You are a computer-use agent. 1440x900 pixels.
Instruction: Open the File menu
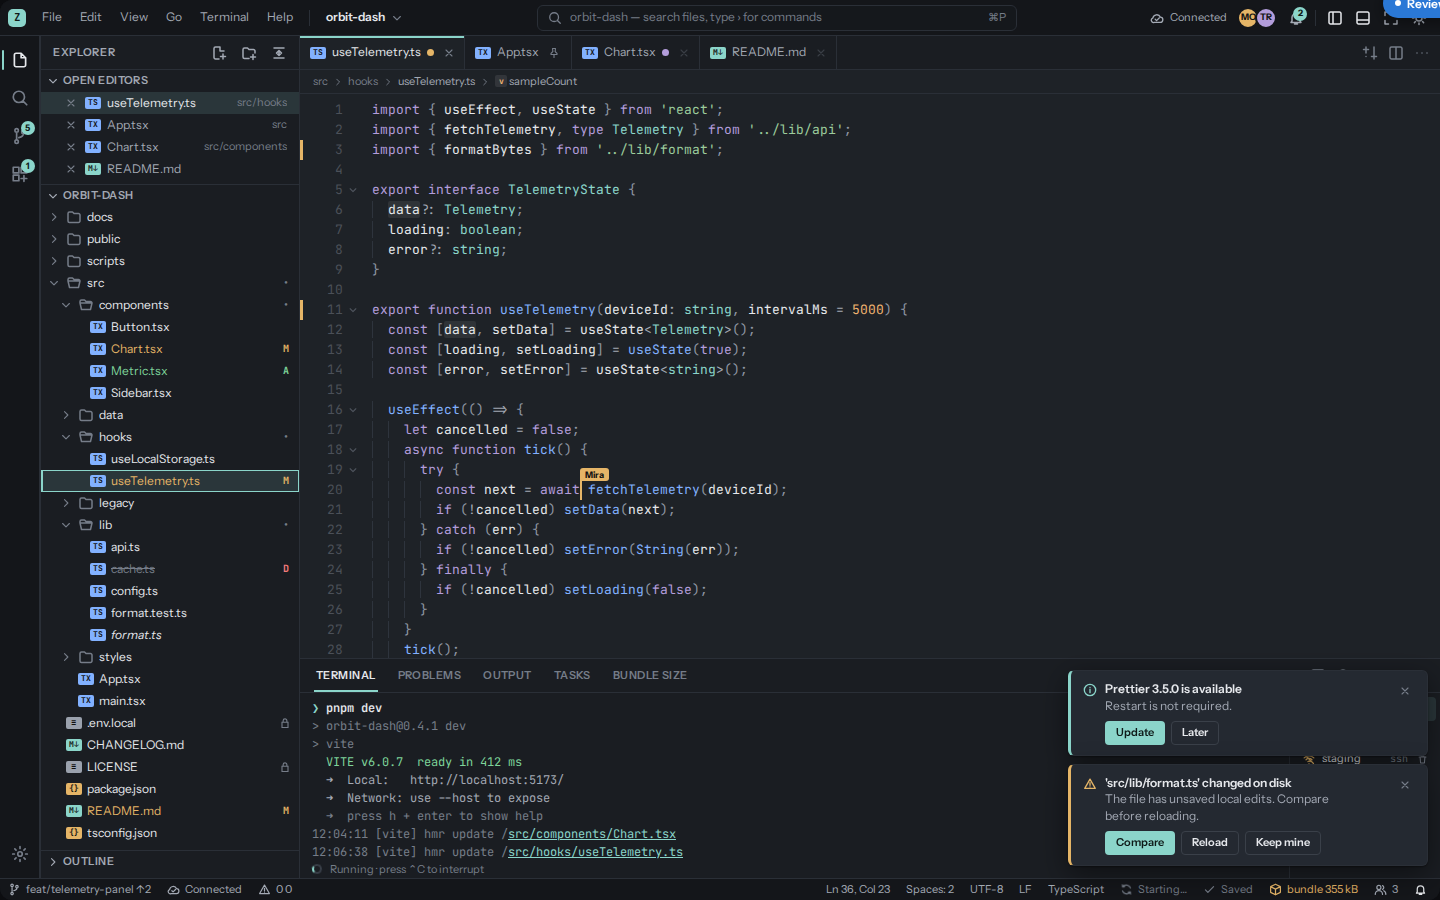[x=52, y=17]
